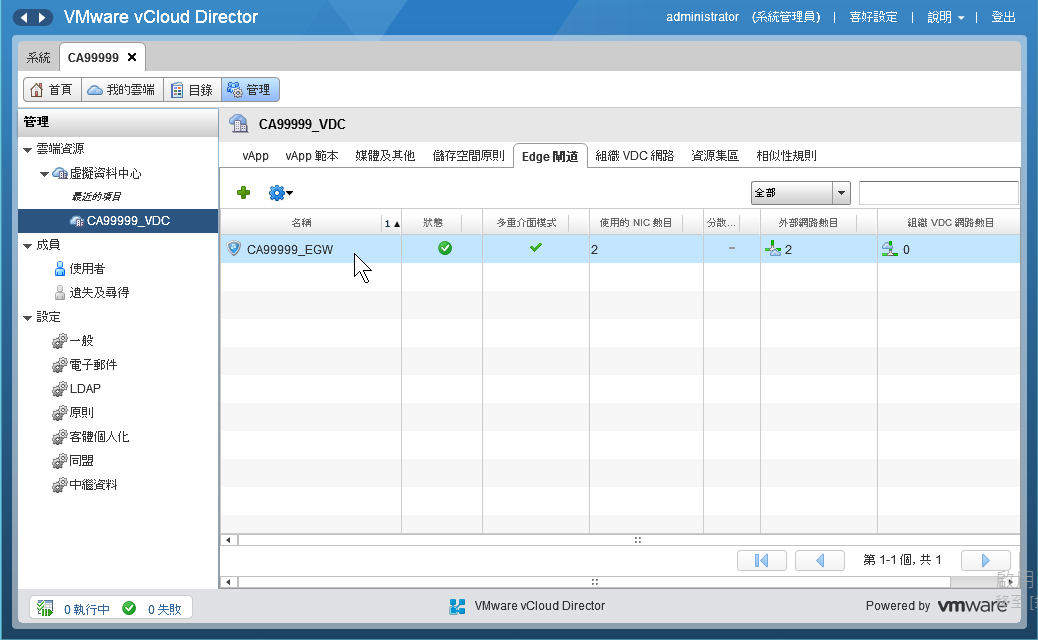This screenshot has width=1038, height=640.
Task: Select CA99999_VDC in the sidebar tree
Action: point(118,221)
